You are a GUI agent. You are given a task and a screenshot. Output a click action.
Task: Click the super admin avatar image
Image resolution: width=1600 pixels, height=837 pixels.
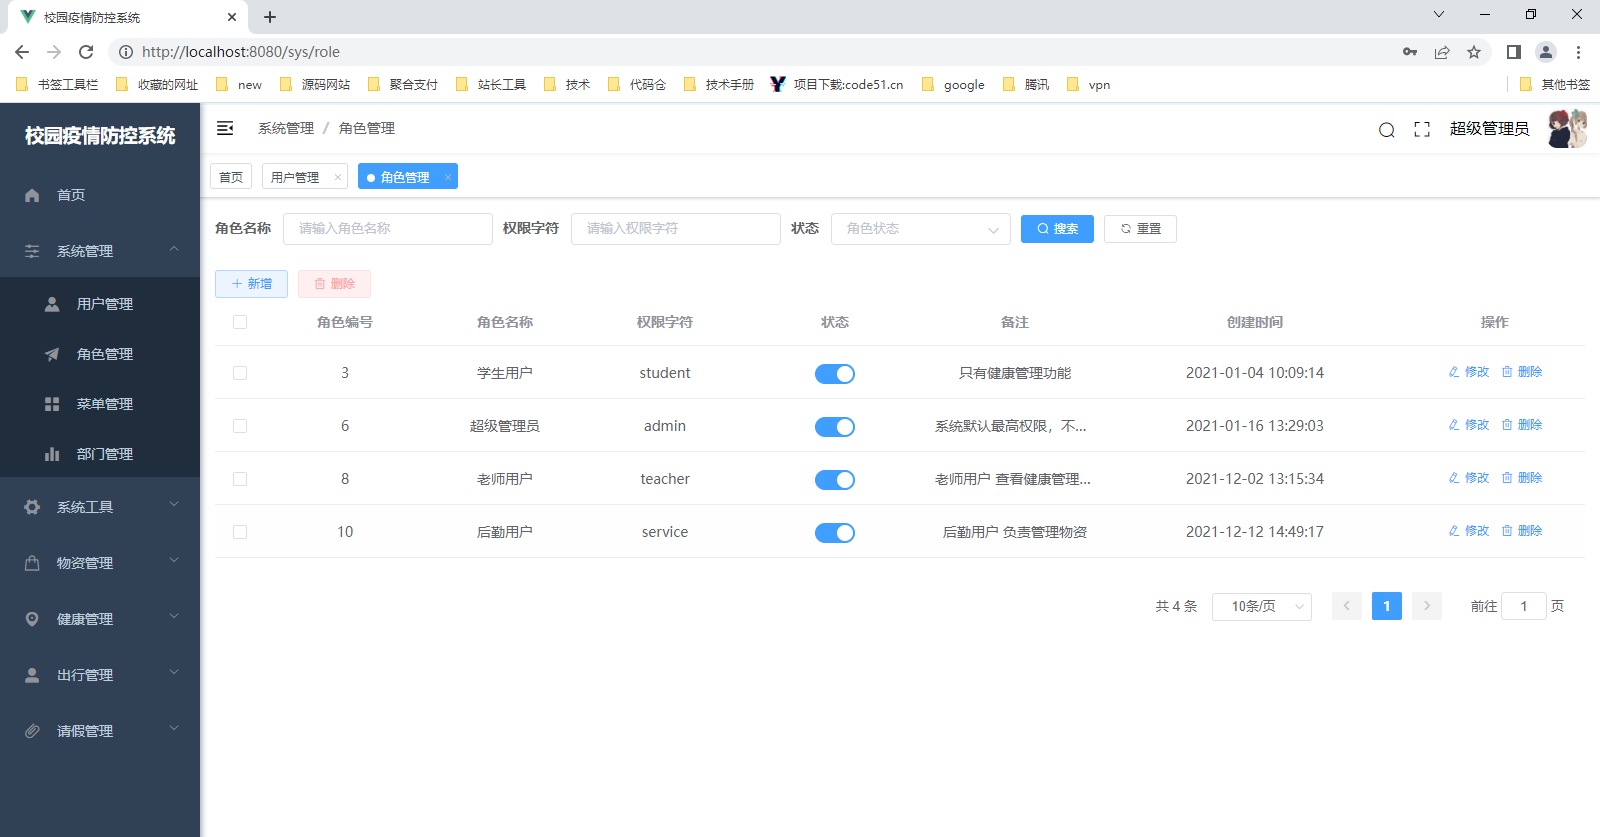(1566, 129)
